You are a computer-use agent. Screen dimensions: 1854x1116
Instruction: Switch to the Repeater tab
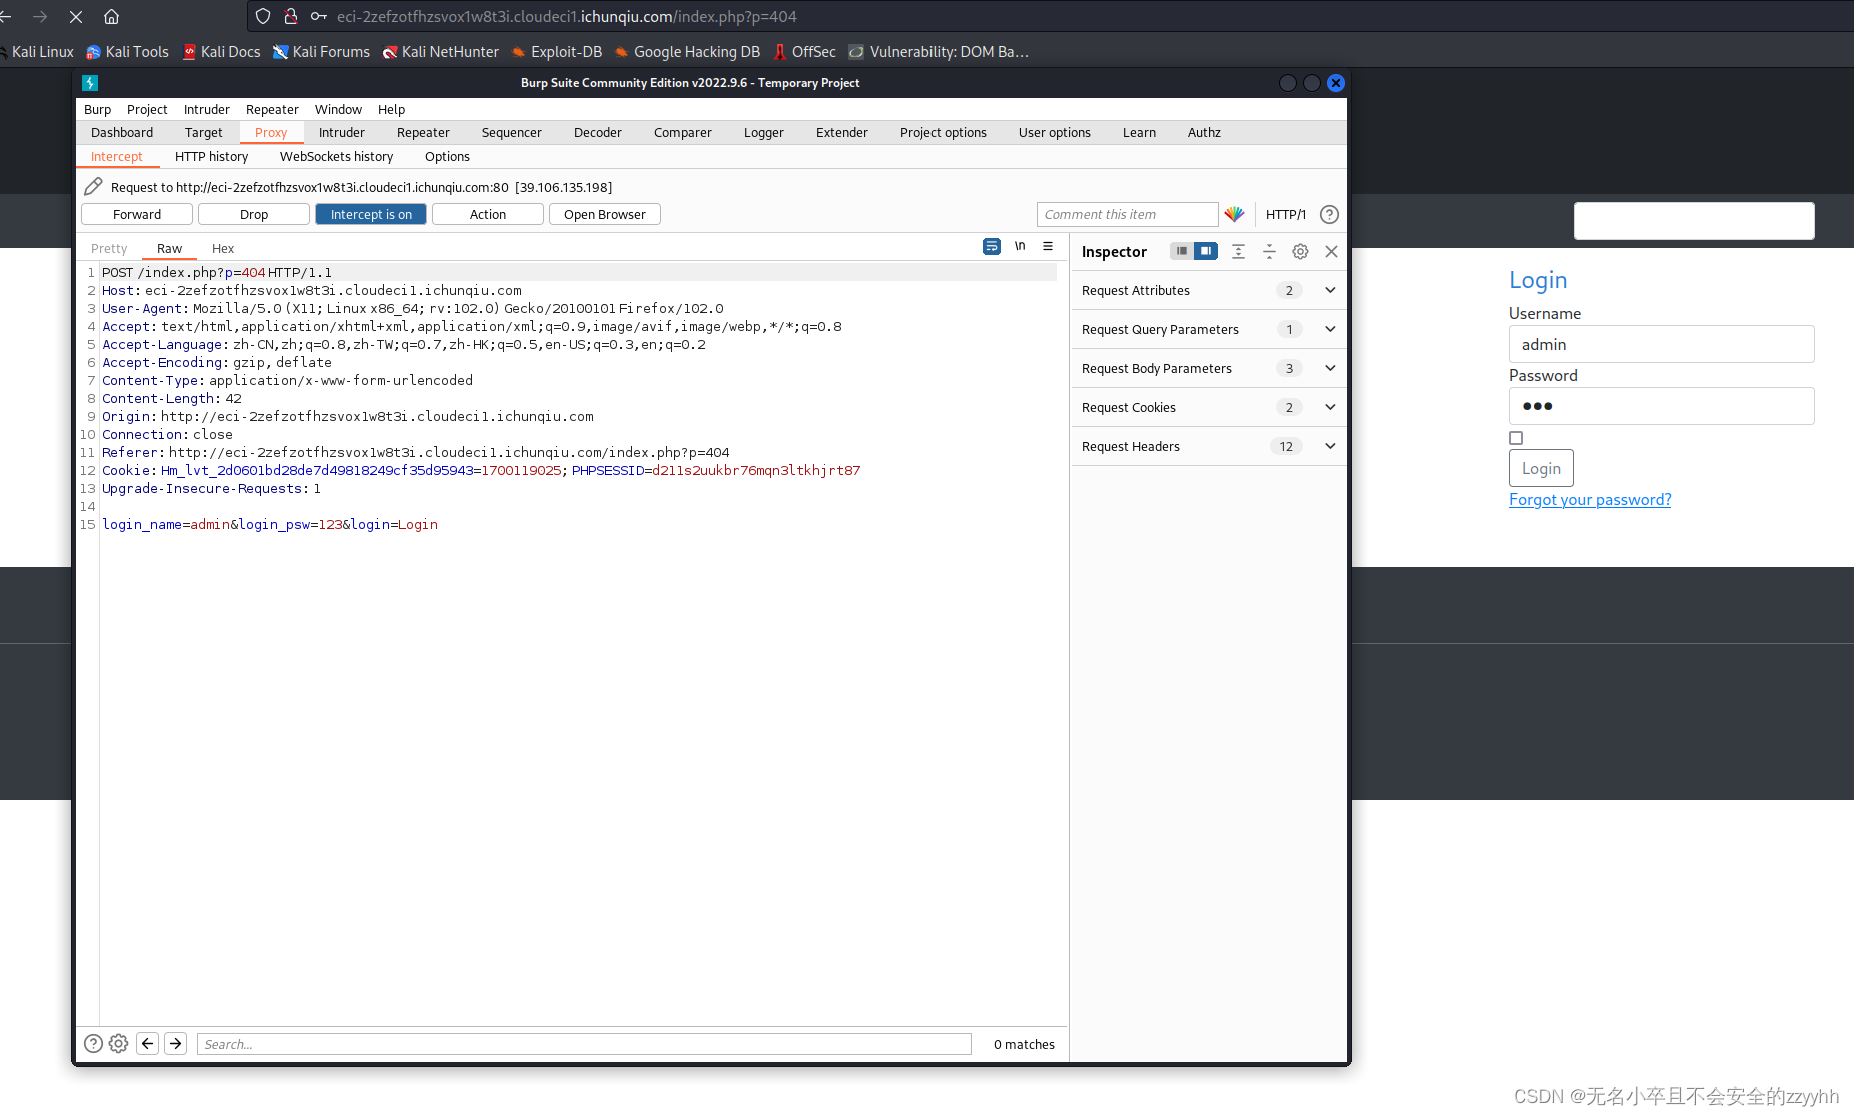click(x=423, y=132)
